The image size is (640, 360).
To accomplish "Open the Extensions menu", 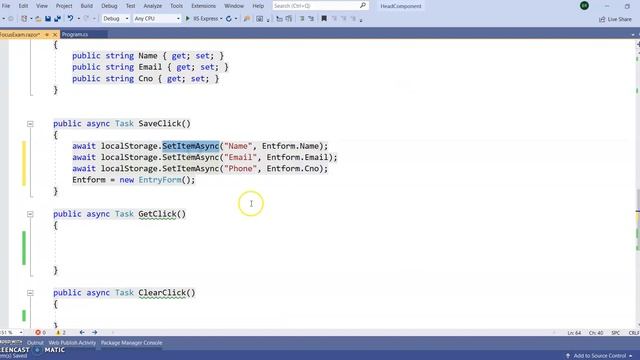I will point(203,6).
